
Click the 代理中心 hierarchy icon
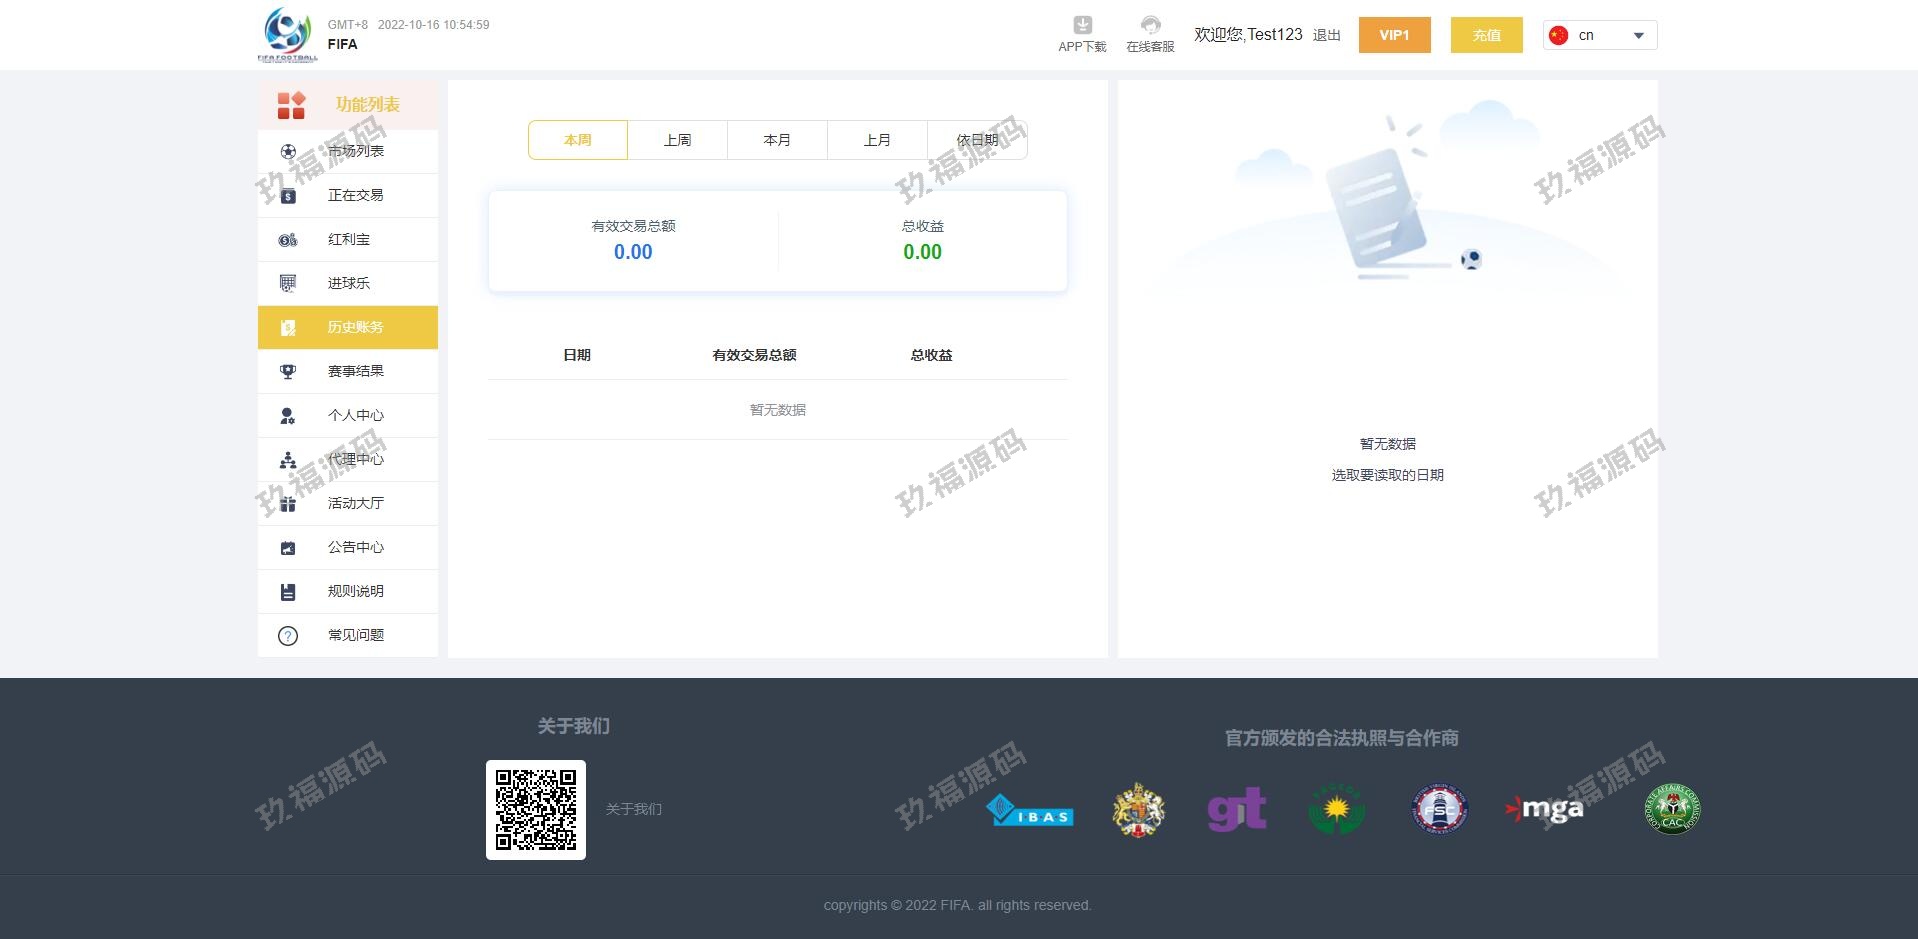(288, 460)
